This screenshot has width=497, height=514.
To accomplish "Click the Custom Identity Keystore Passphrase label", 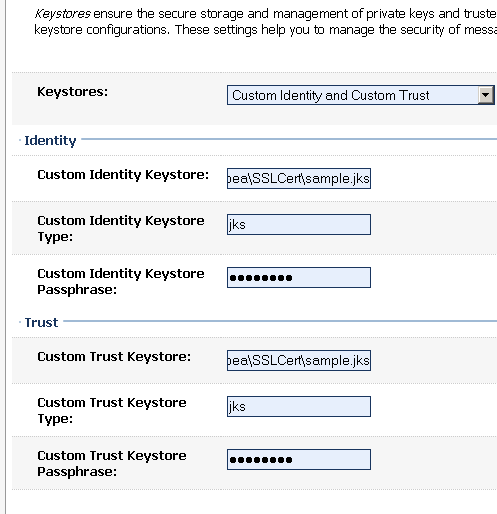I will pyautogui.click(x=121, y=282).
